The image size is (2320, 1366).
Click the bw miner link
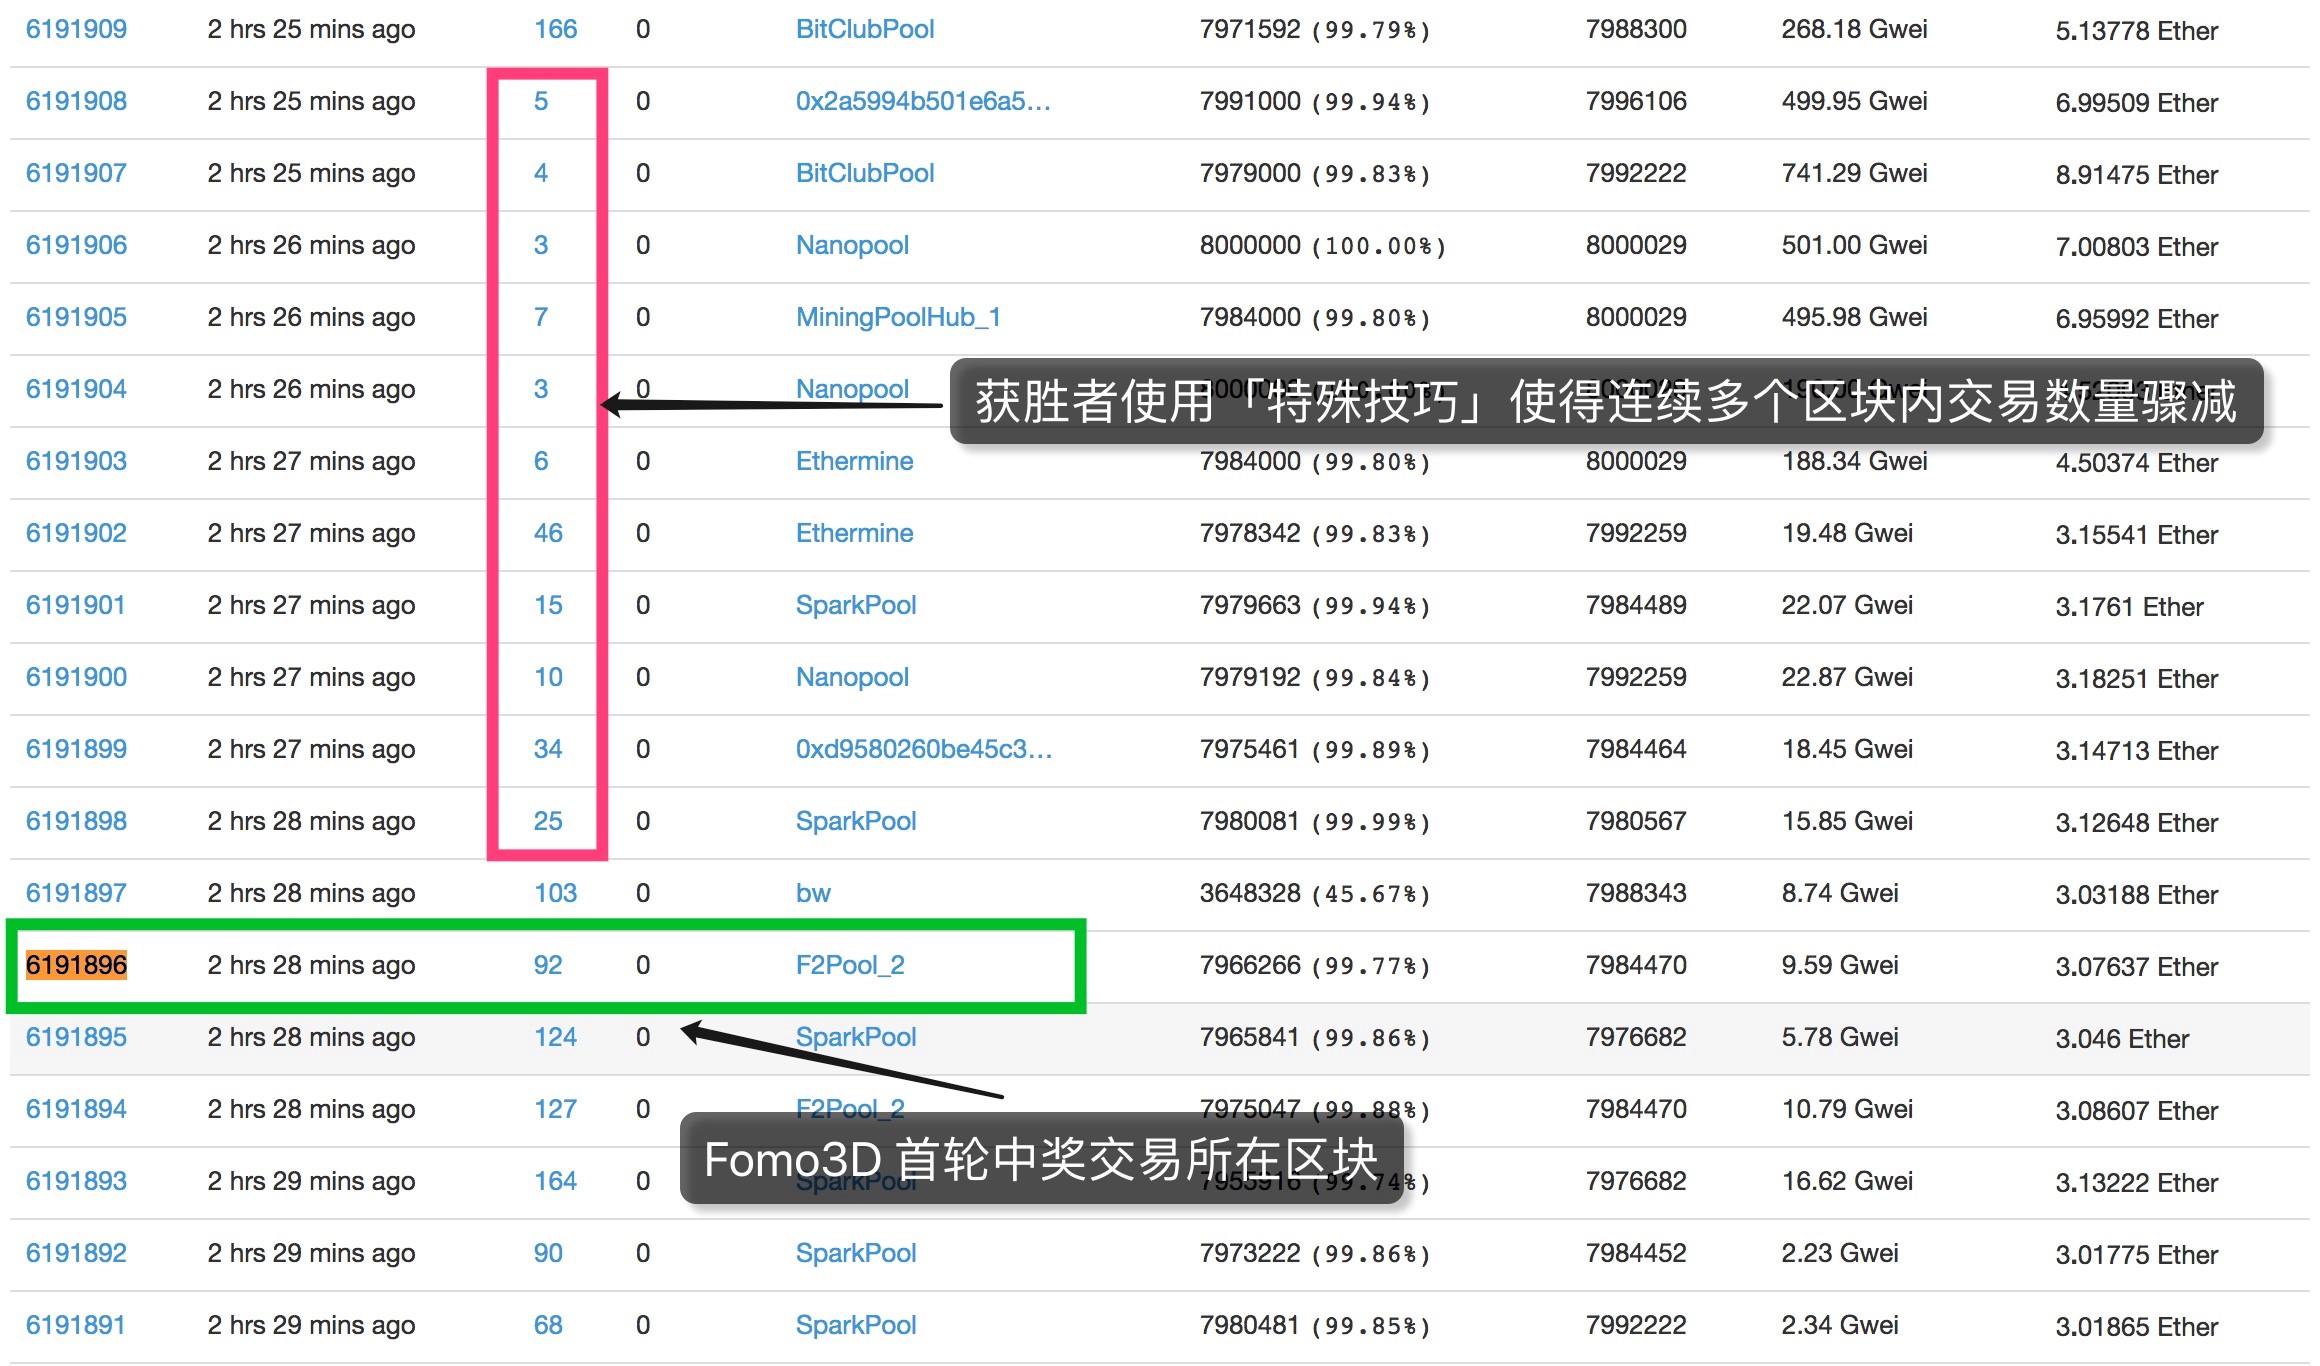pos(813,893)
